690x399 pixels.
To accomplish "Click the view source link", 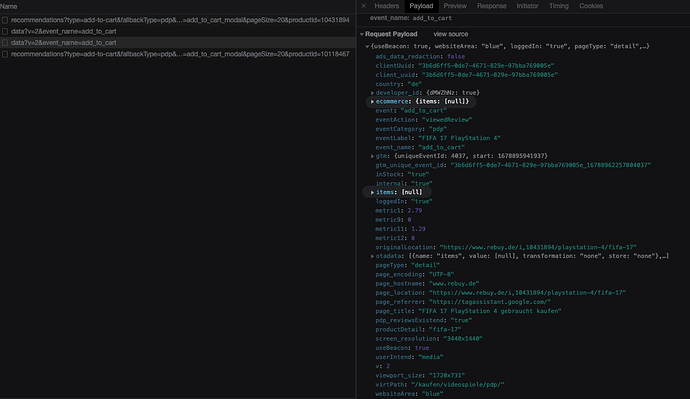I will pyautogui.click(x=451, y=34).
